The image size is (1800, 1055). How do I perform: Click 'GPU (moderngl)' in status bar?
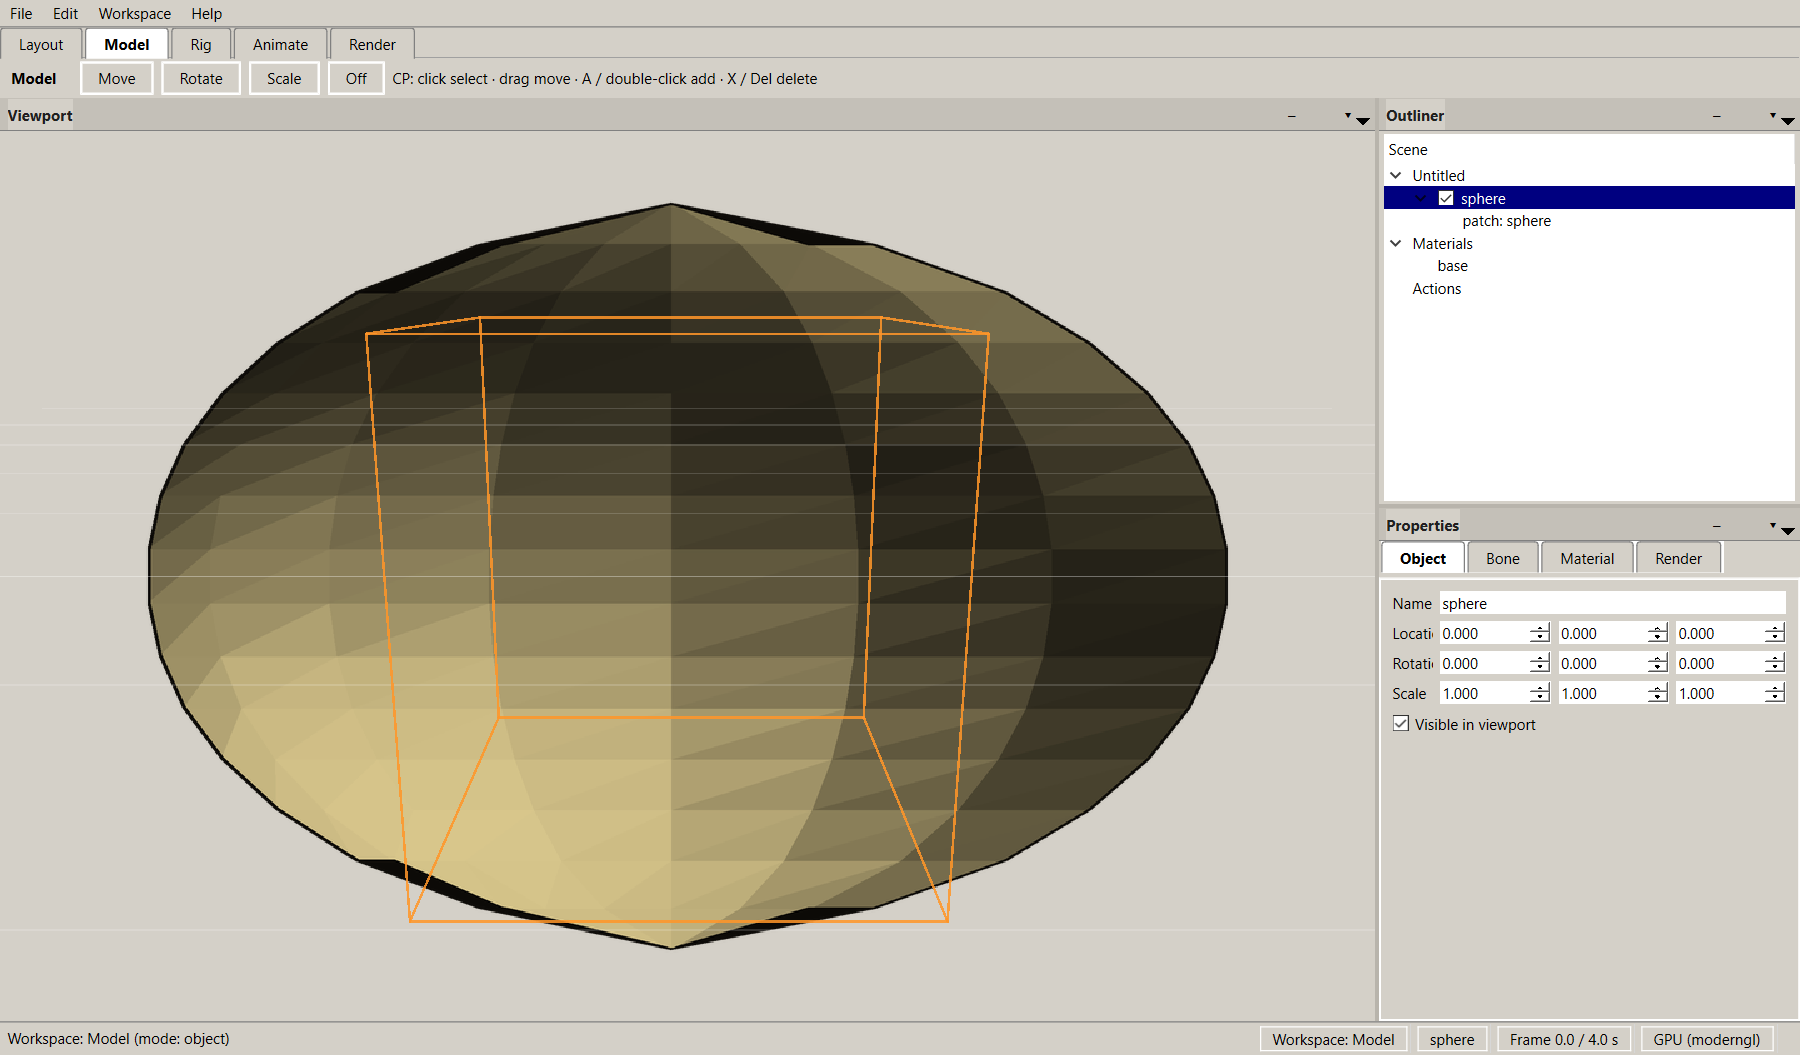click(1706, 1039)
